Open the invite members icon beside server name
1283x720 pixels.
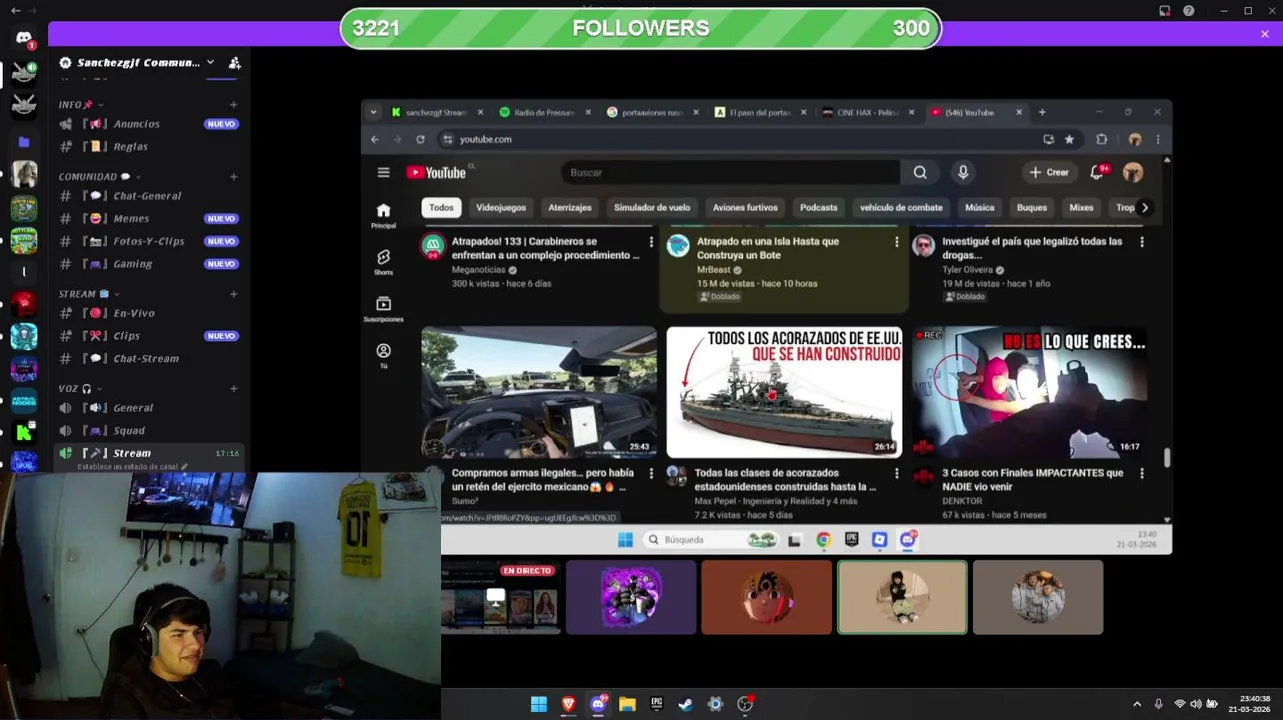tap(234, 62)
